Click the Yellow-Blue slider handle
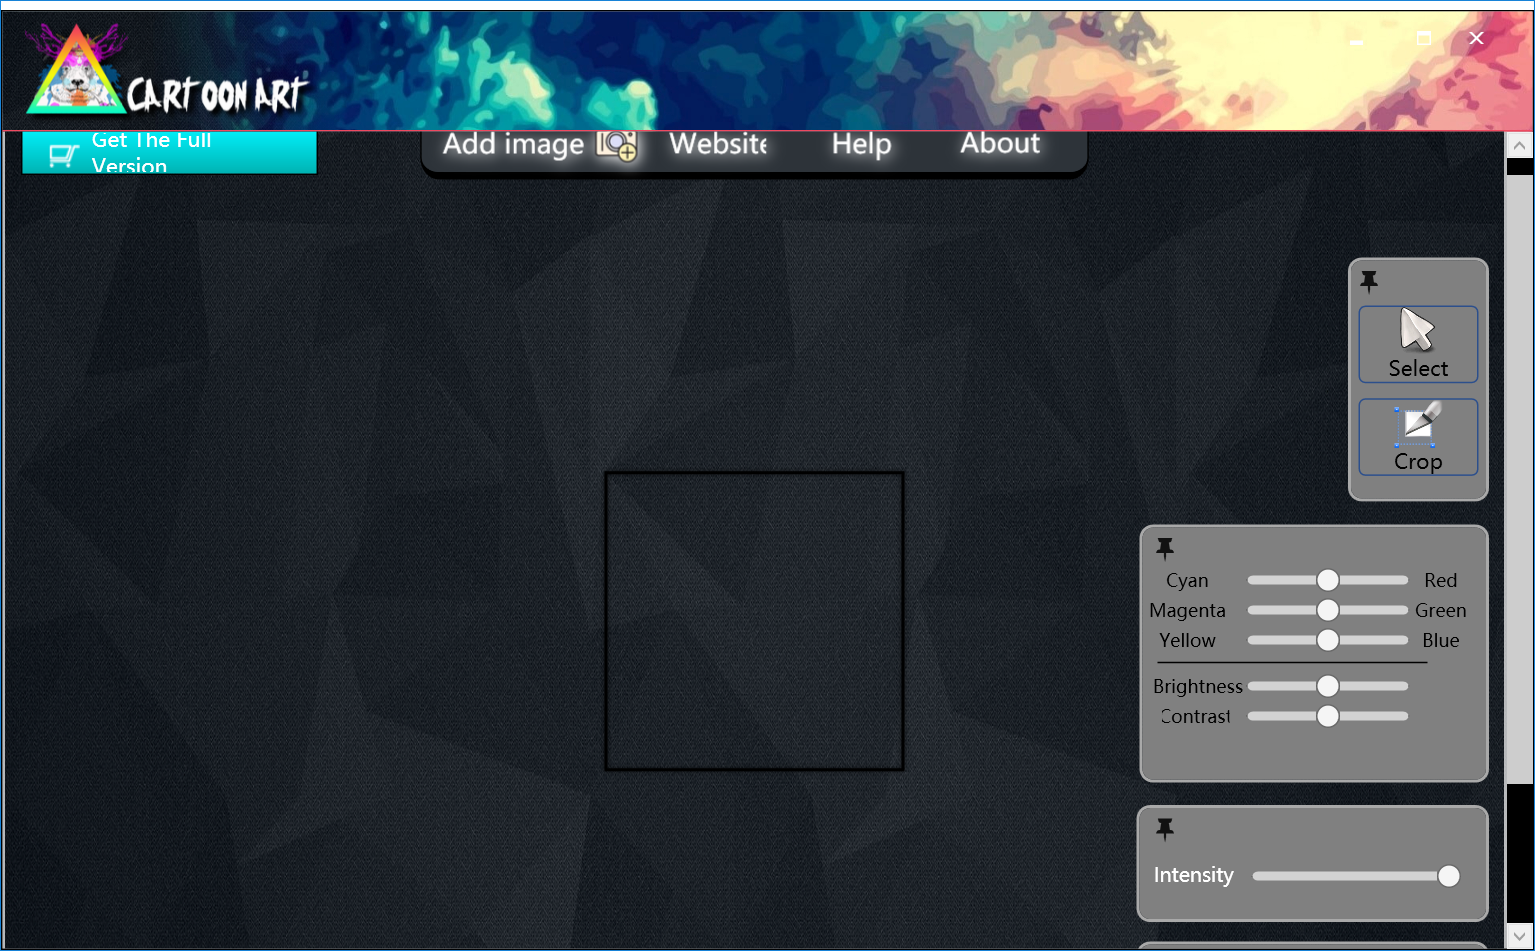This screenshot has width=1535, height=951. tap(1327, 640)
